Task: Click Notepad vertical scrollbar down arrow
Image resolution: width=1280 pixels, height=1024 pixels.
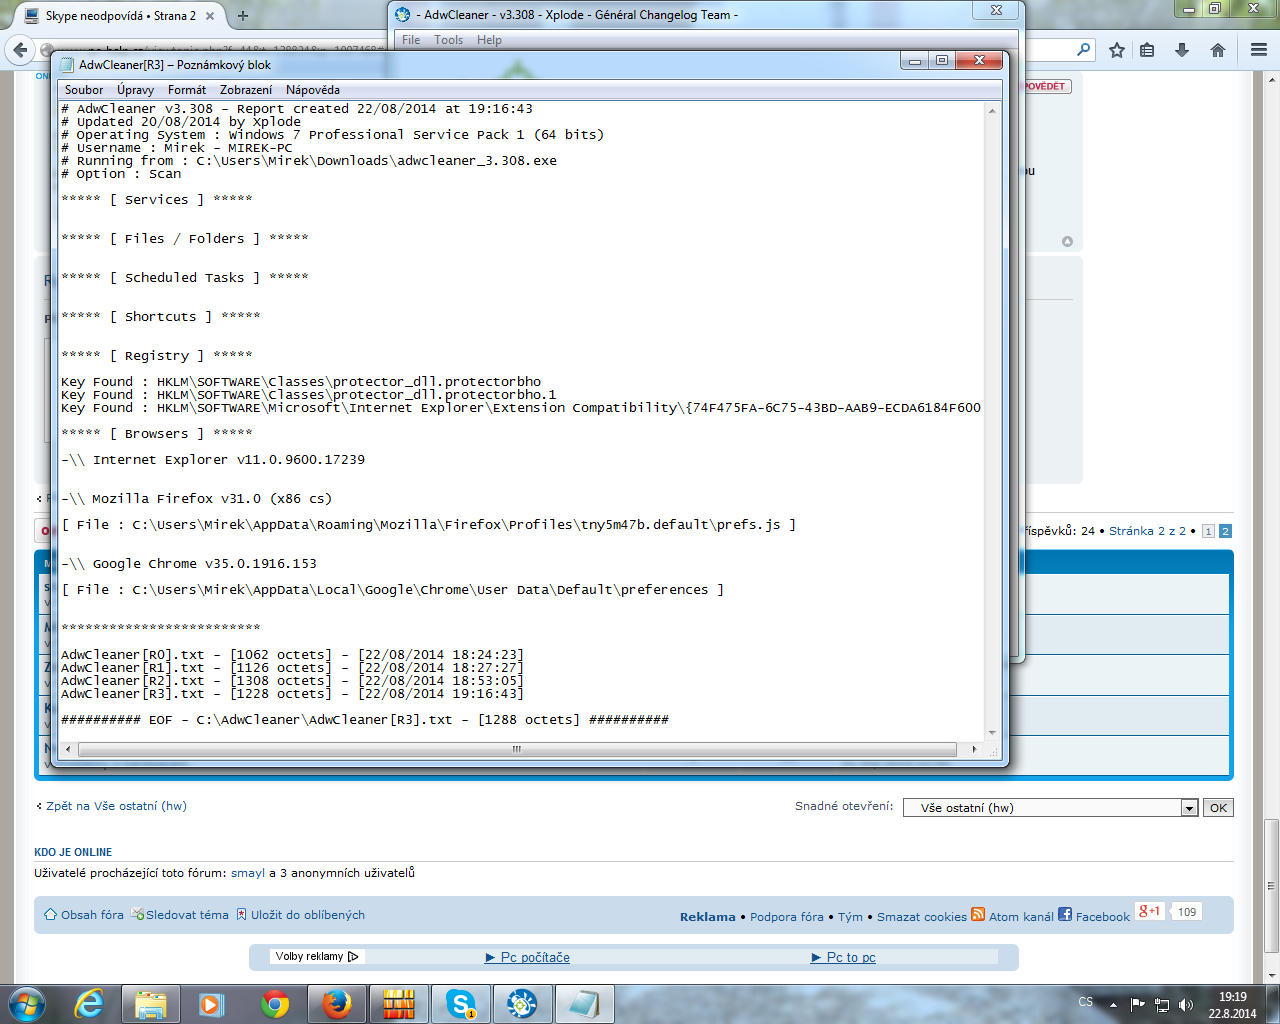Action: click(x=992, y=733)
